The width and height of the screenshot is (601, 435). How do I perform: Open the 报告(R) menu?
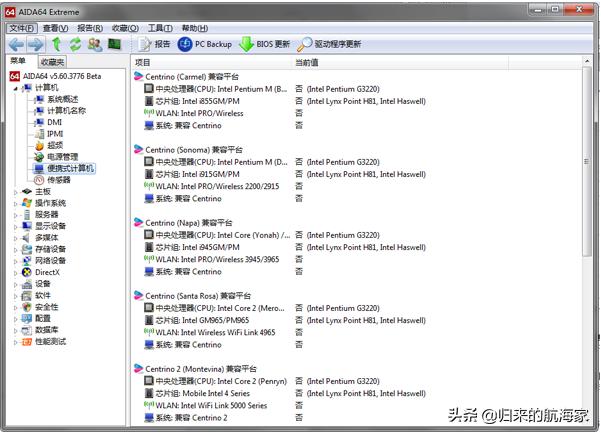pyautogui.click(x=90, y=28)
